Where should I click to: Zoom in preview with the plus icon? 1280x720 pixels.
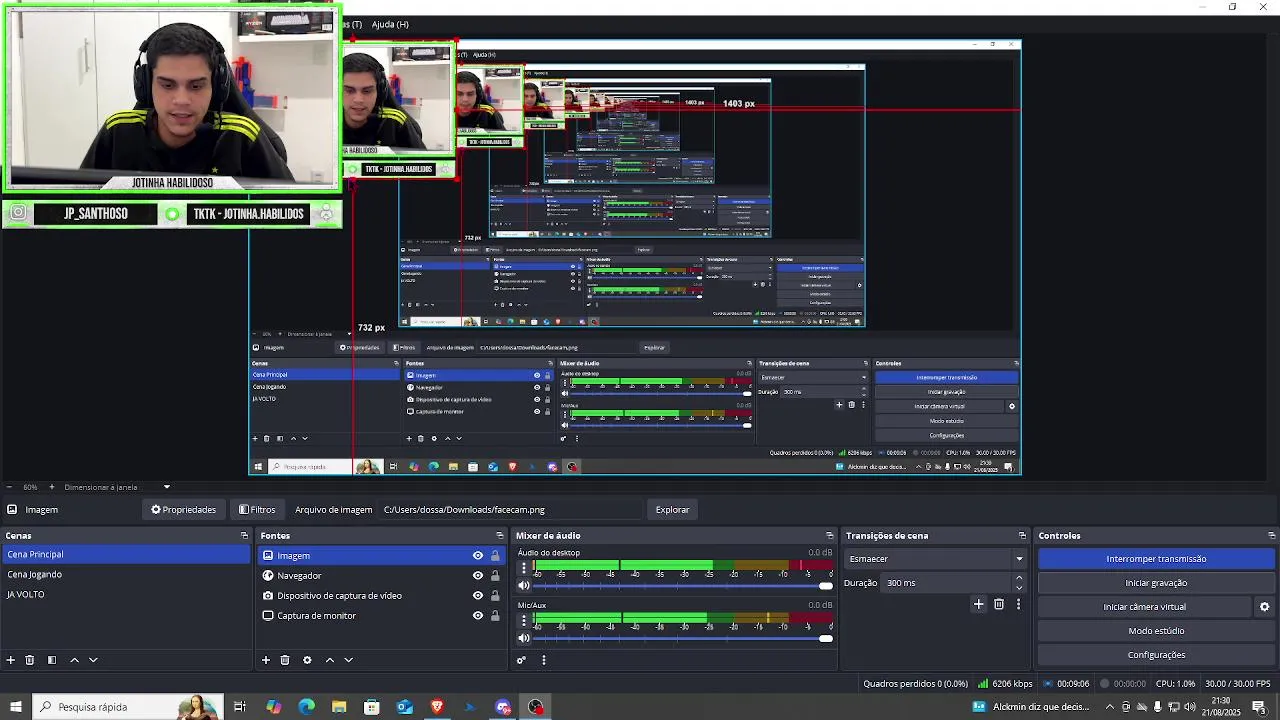point(52,487)
